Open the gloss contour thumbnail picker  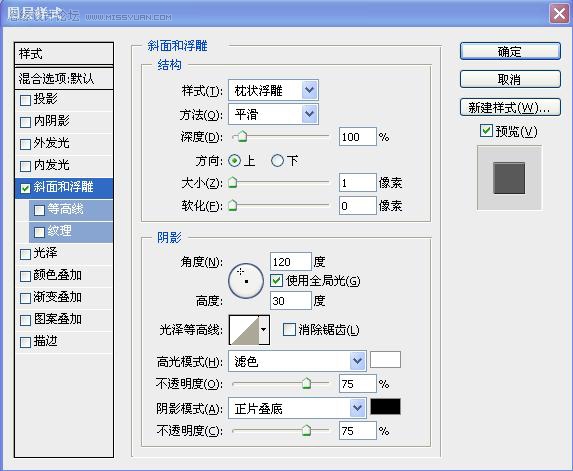pyautogui.click(x=249, y=330)
